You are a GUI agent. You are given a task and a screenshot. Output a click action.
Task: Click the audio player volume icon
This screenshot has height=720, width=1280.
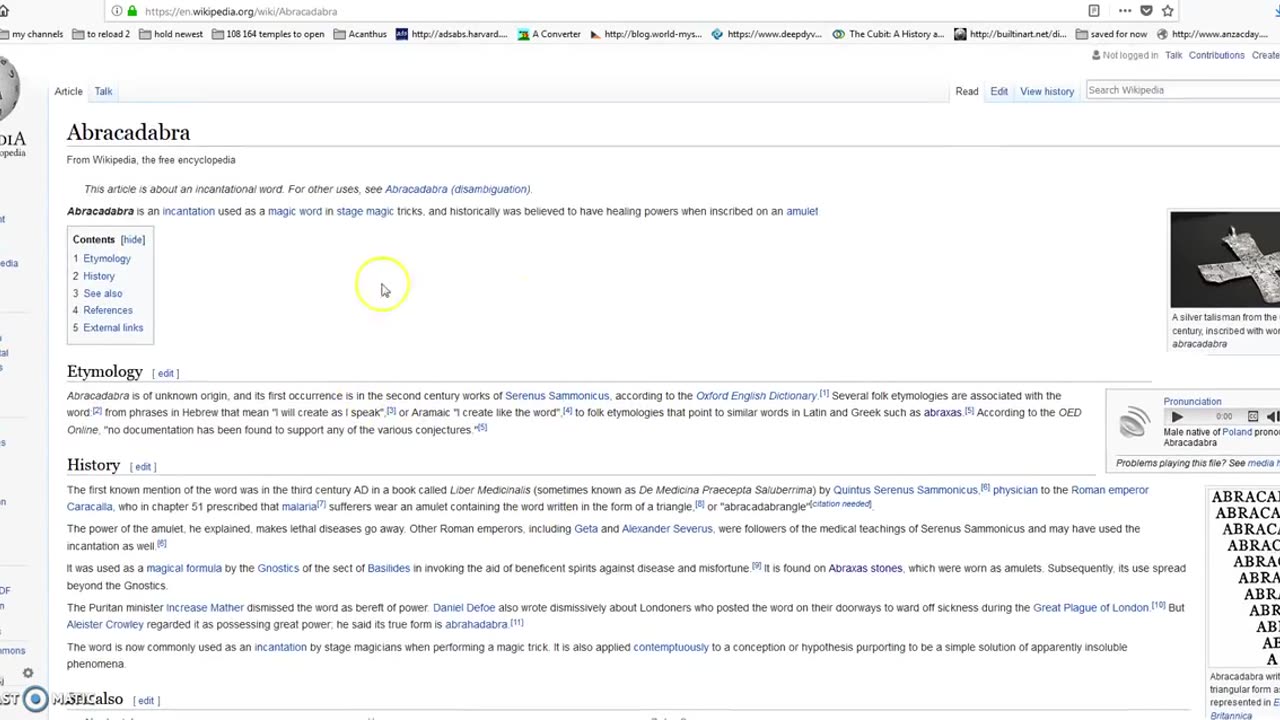pos(1272,416)
